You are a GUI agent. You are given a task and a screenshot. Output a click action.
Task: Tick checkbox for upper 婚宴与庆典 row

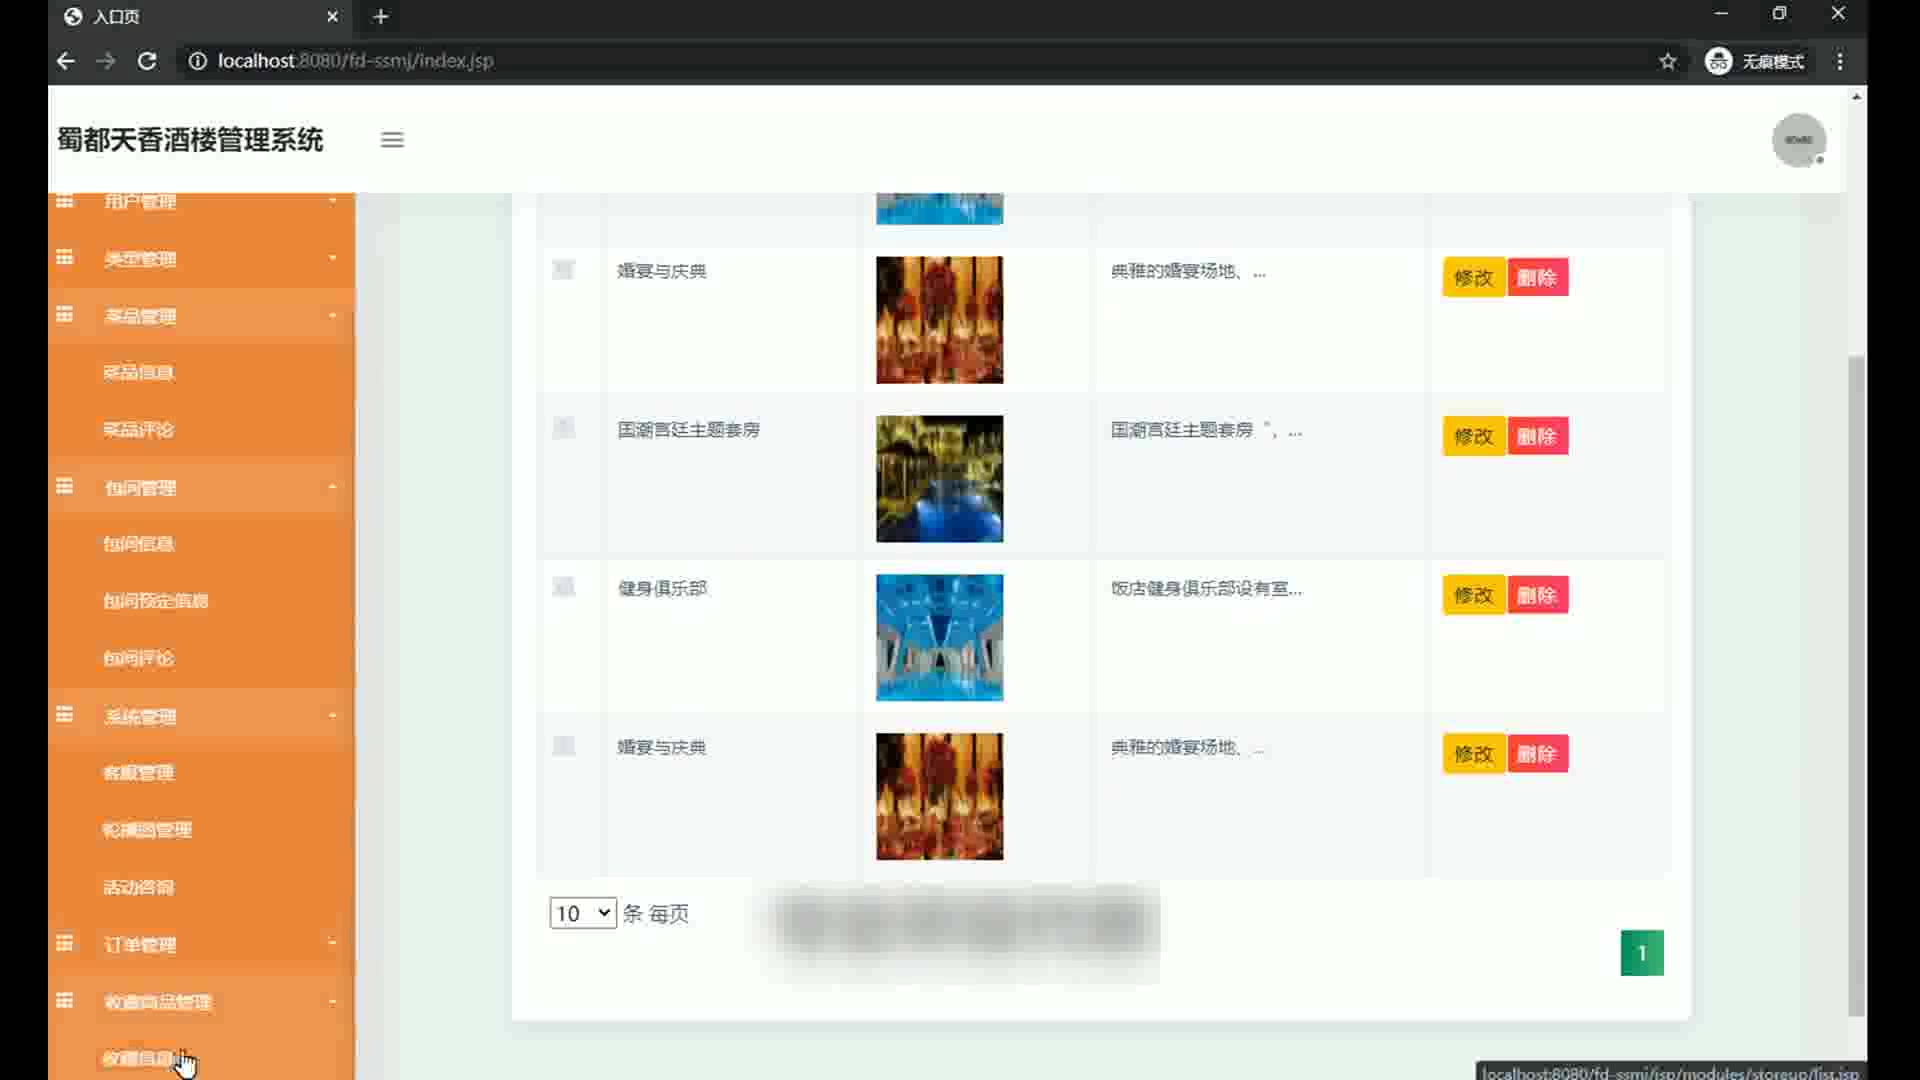564,270
